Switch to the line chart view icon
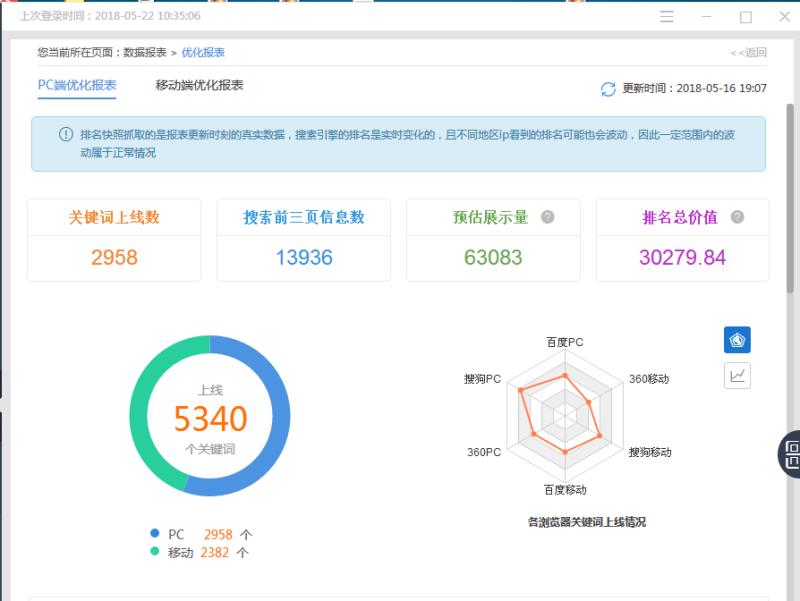This screenshot has height=601, width=800. point(737,375)
